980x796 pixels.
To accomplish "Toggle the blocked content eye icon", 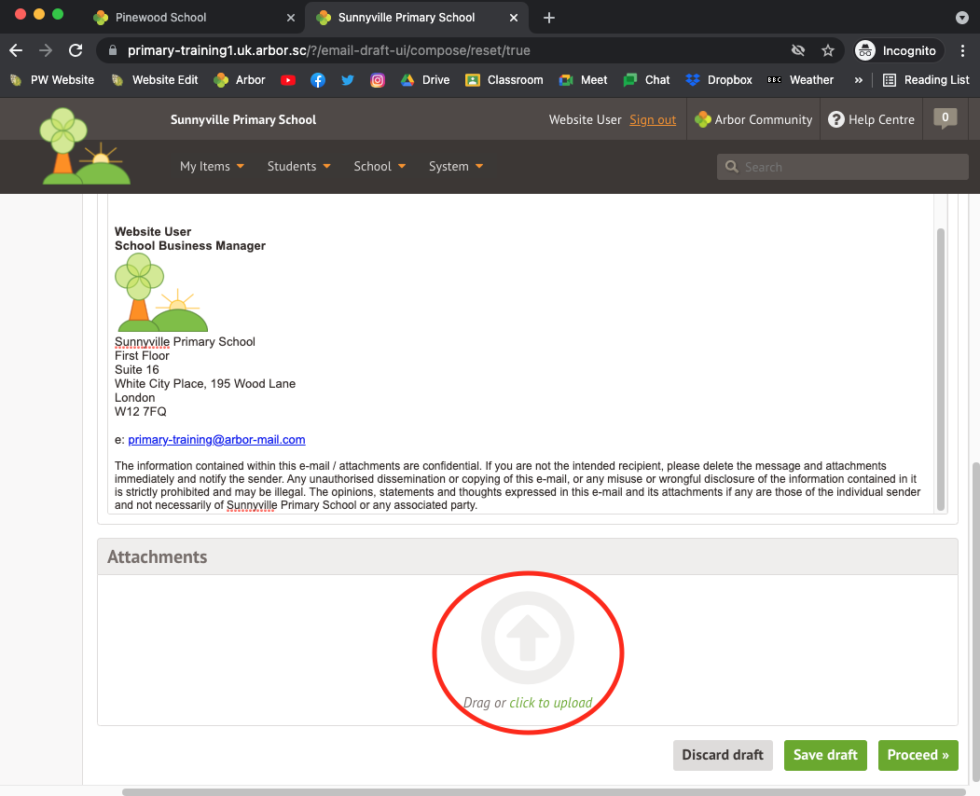I will click(798, 50).
